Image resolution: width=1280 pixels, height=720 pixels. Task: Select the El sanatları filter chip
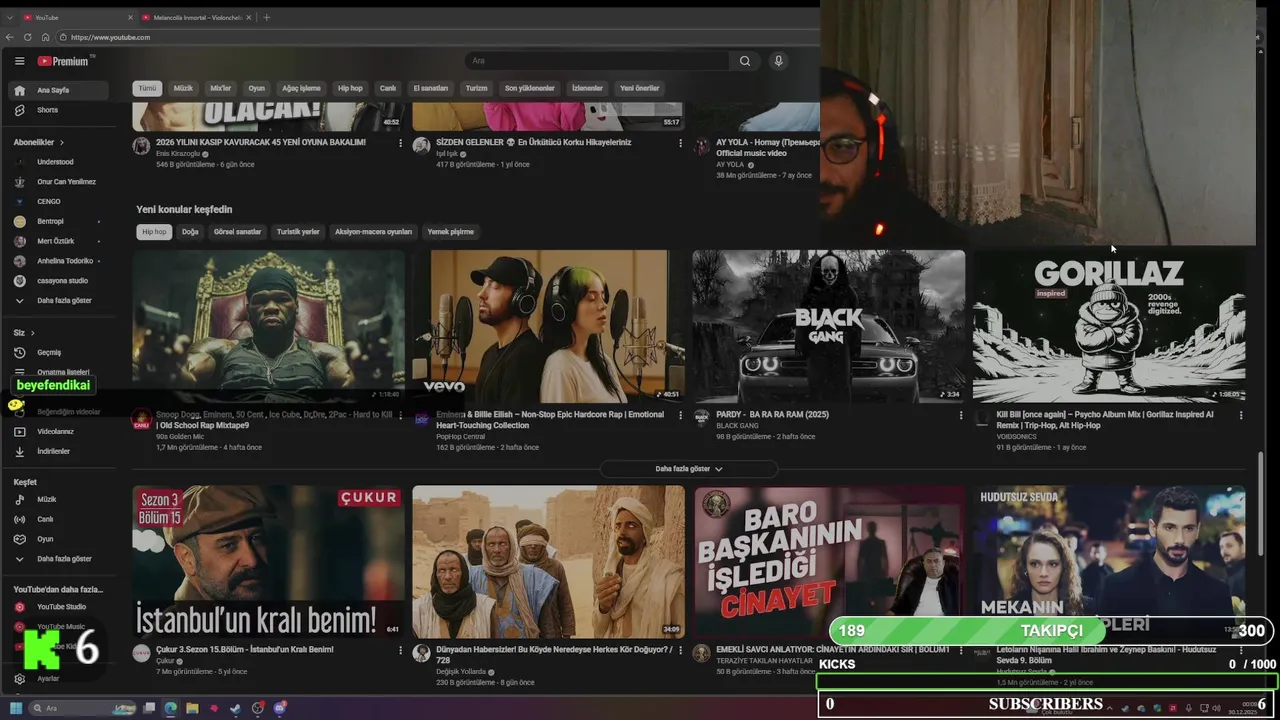pos(431,88)
